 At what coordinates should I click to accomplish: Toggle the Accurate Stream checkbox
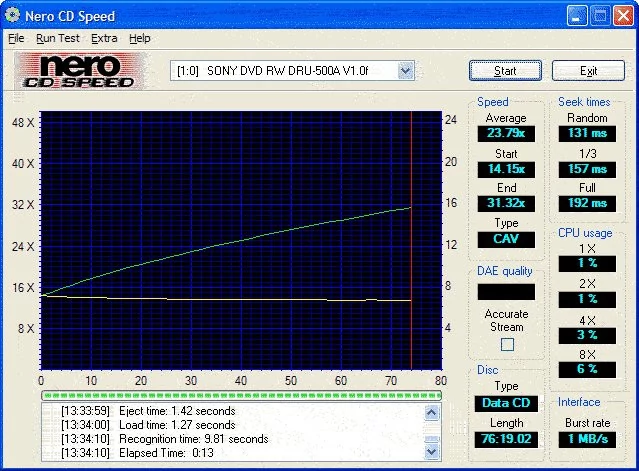[507, 345]
